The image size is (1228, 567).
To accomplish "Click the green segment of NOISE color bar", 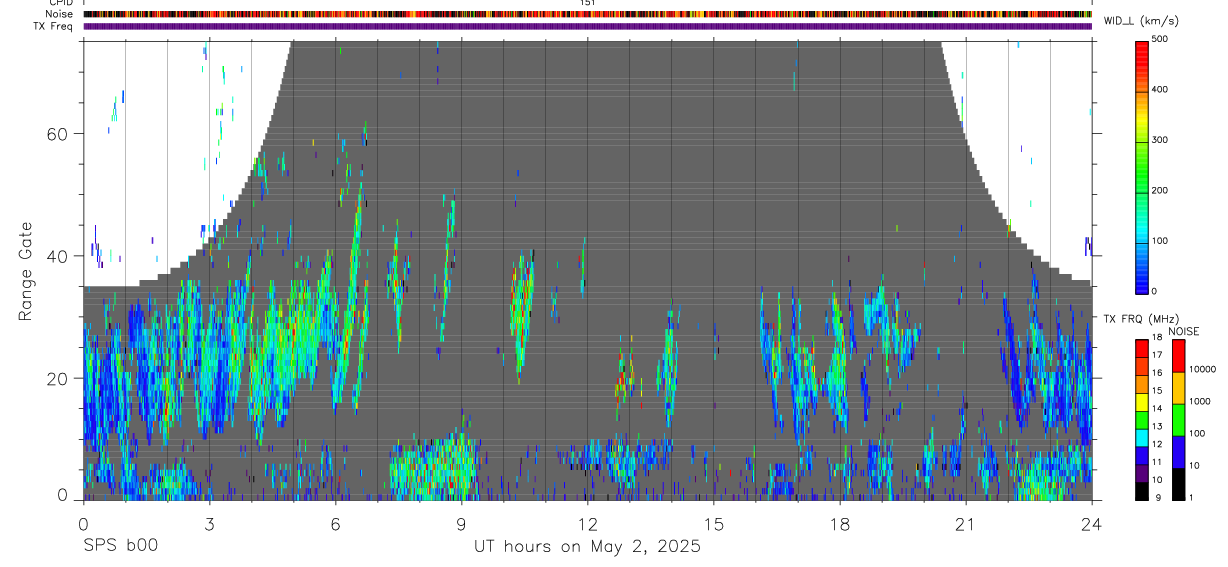I will (x=1177, y=419).
